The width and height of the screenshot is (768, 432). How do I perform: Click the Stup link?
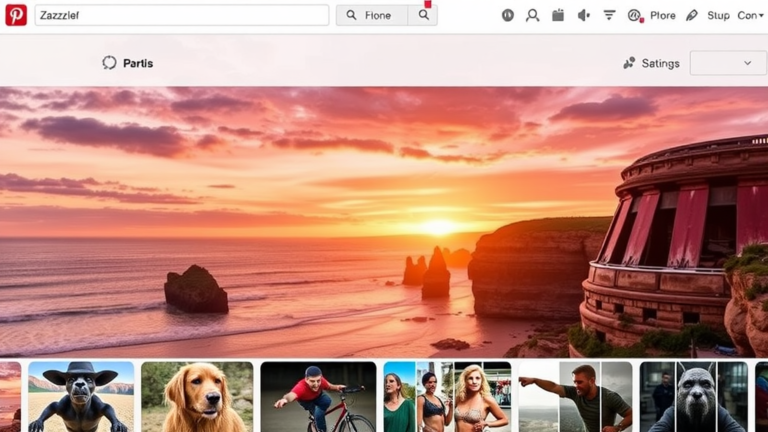click(x=718, y=15)
